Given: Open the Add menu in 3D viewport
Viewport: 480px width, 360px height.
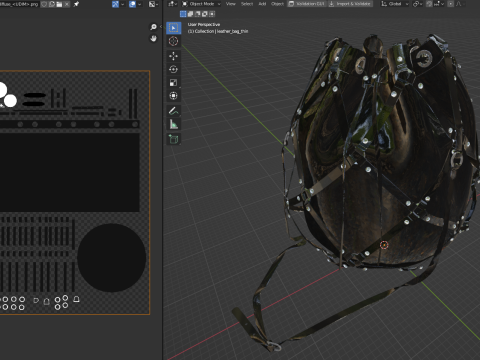Looking at the screenshot, I should 262,4.
